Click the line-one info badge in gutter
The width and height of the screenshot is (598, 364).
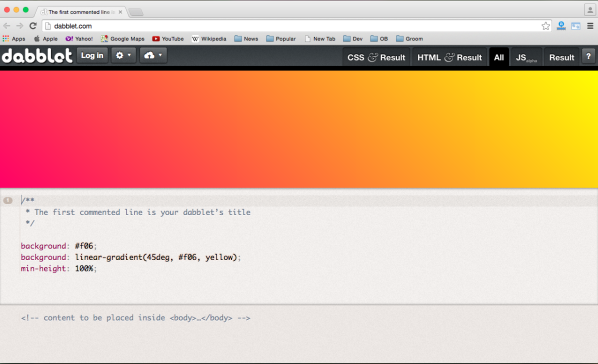point(8,200)
